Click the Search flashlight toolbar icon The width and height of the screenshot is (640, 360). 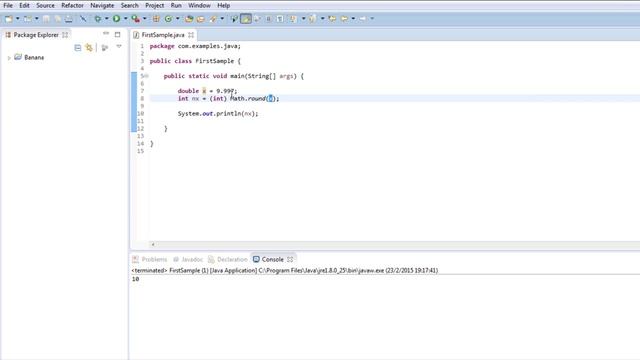click(213, 19)
